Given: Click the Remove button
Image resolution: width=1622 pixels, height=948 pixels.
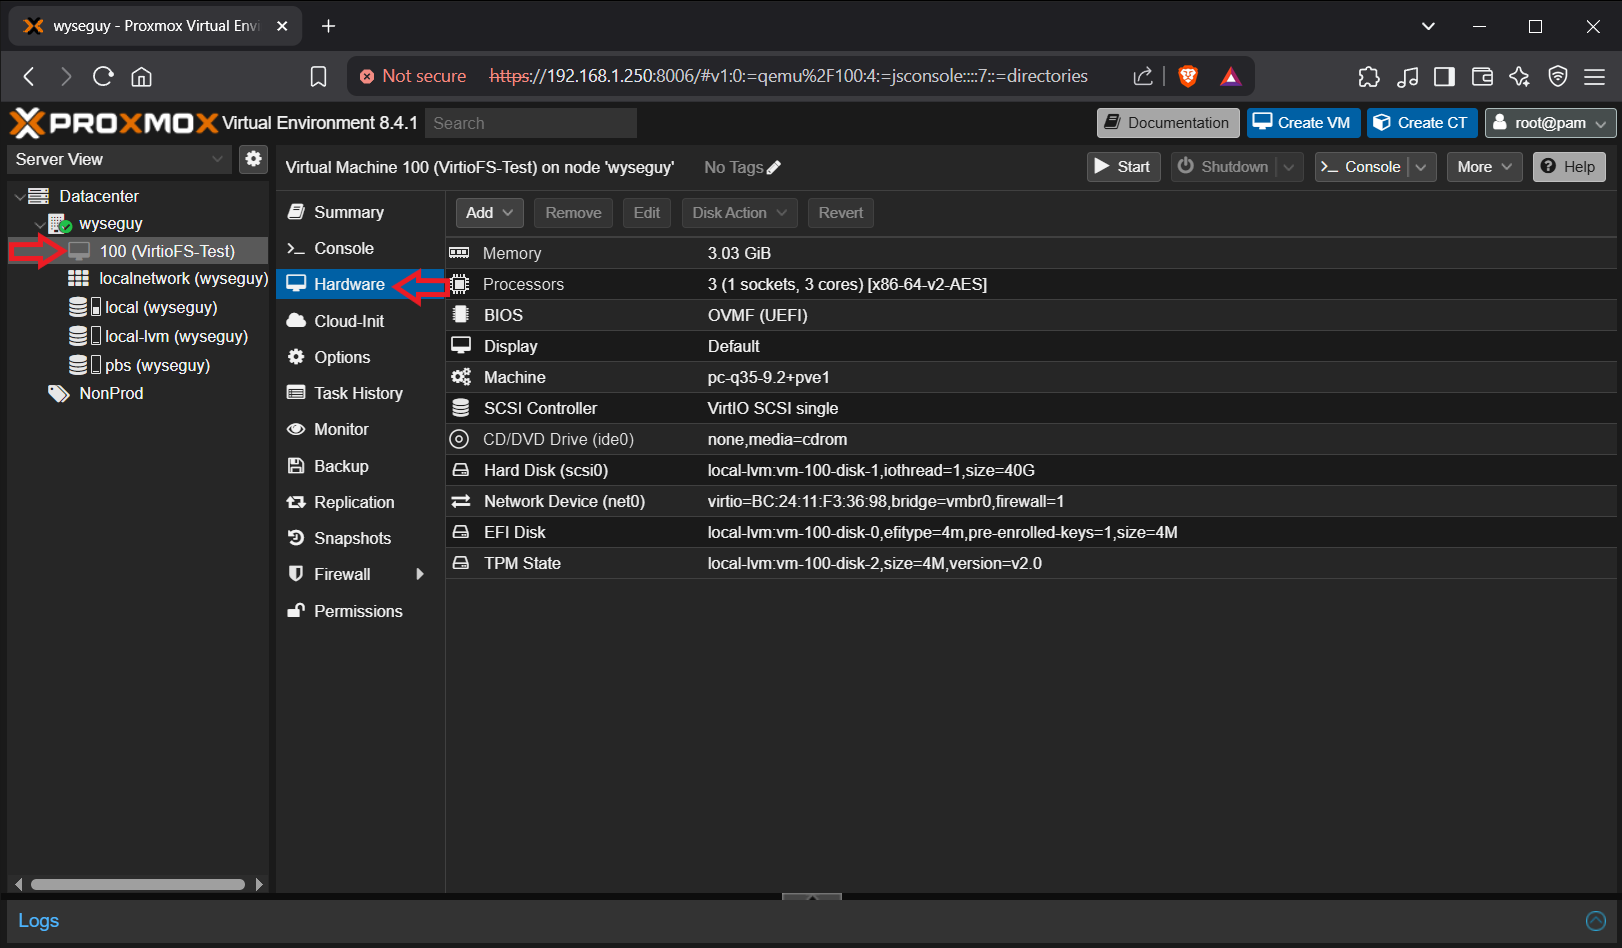Looking at the screenshot, I should [x=573, y=213].
